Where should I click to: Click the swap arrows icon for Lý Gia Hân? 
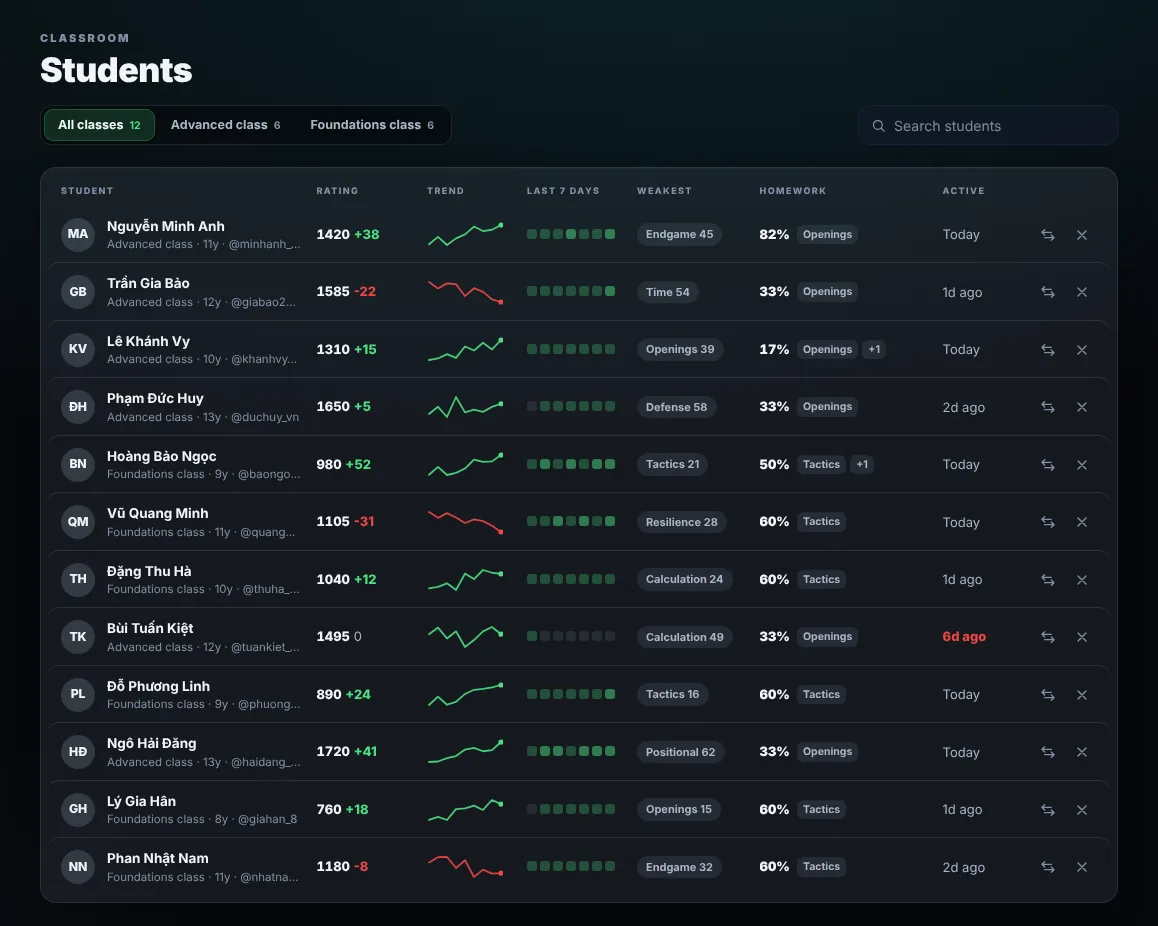[x=1047, y=810]
